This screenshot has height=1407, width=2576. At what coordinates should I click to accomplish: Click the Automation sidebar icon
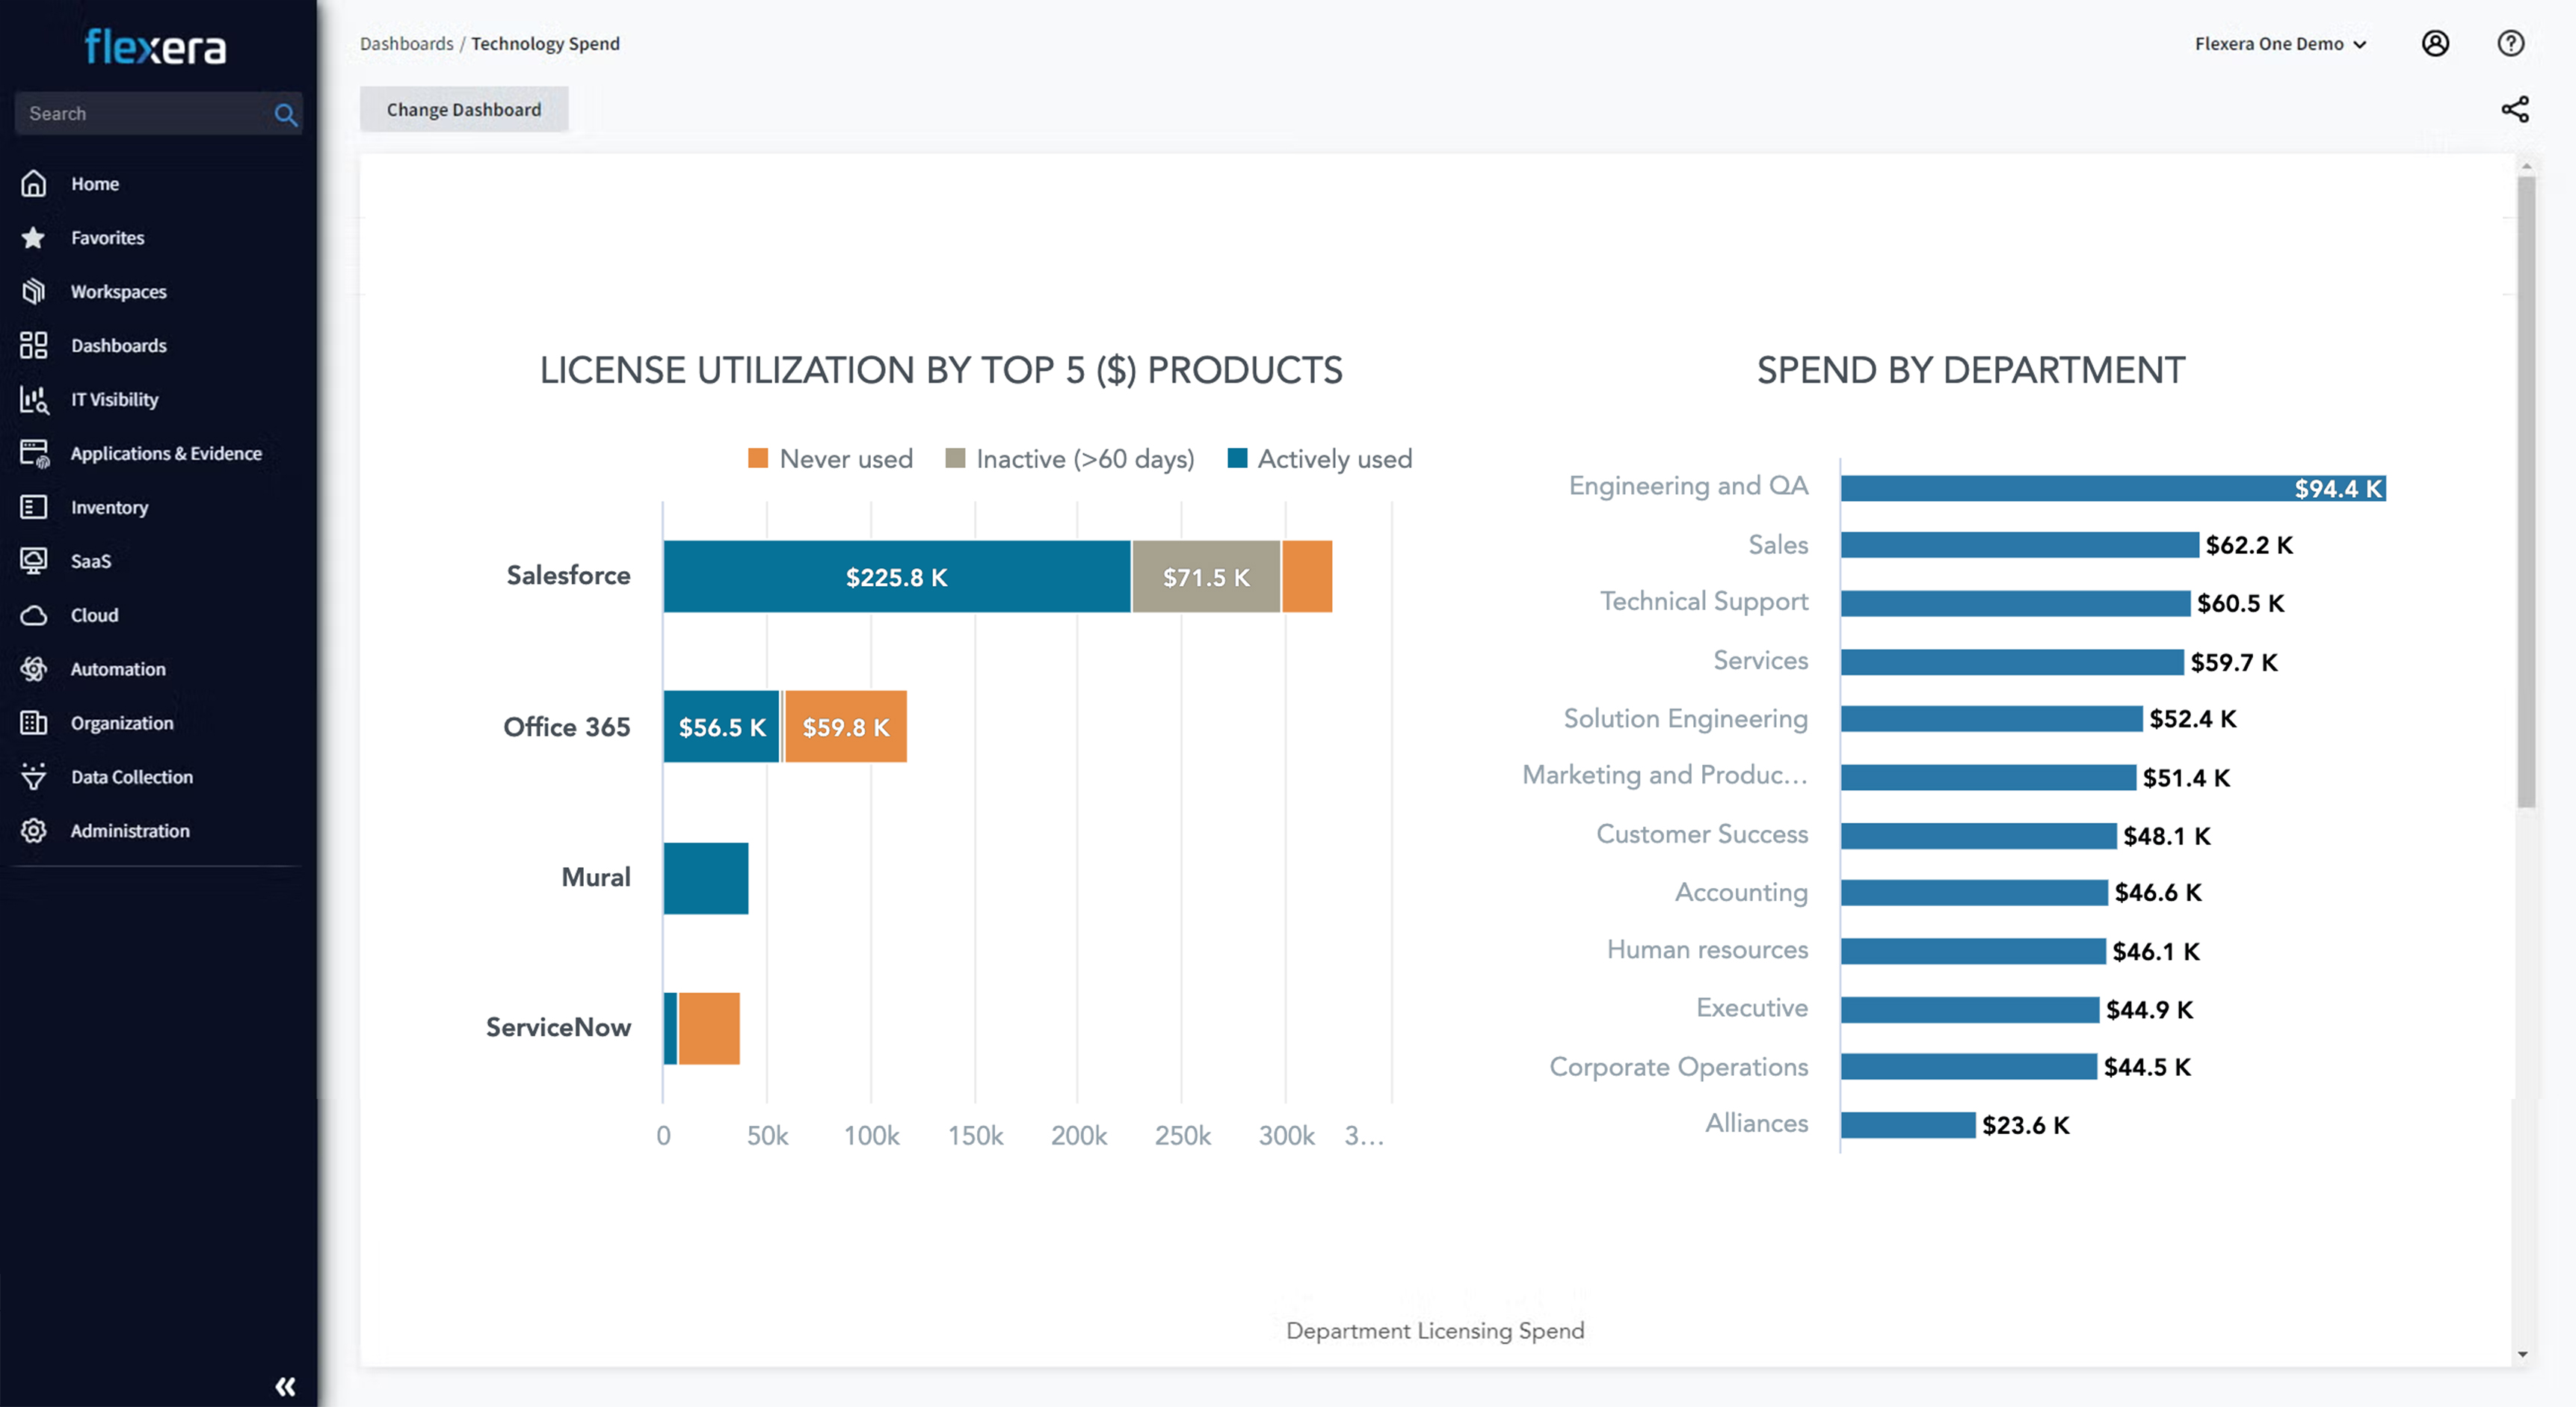coord(34,669)
